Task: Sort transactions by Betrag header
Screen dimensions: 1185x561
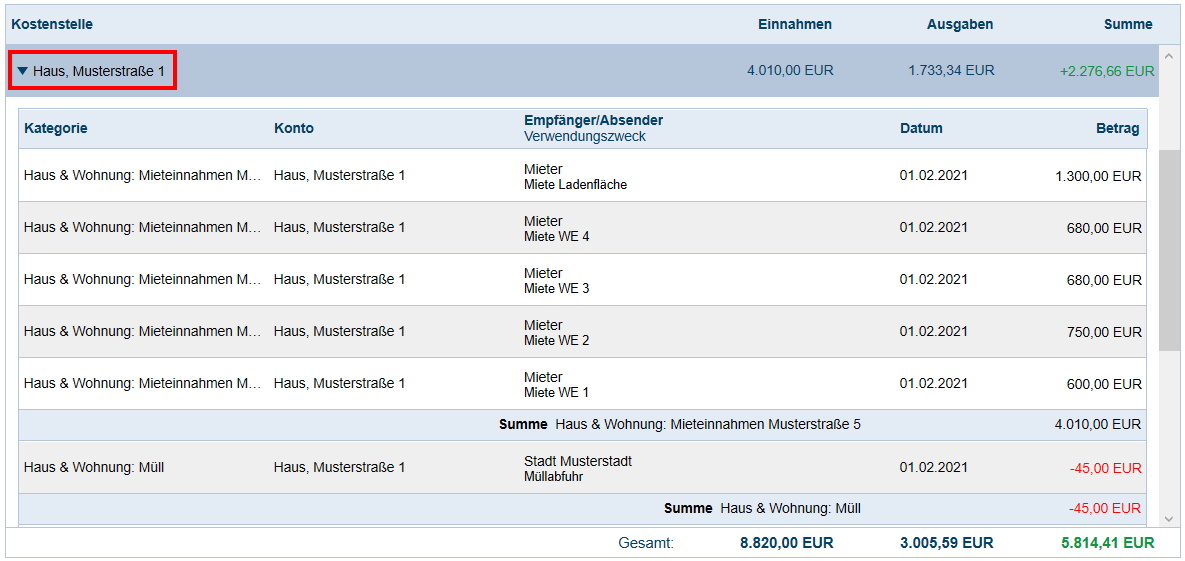Action: click(1117, 128)
